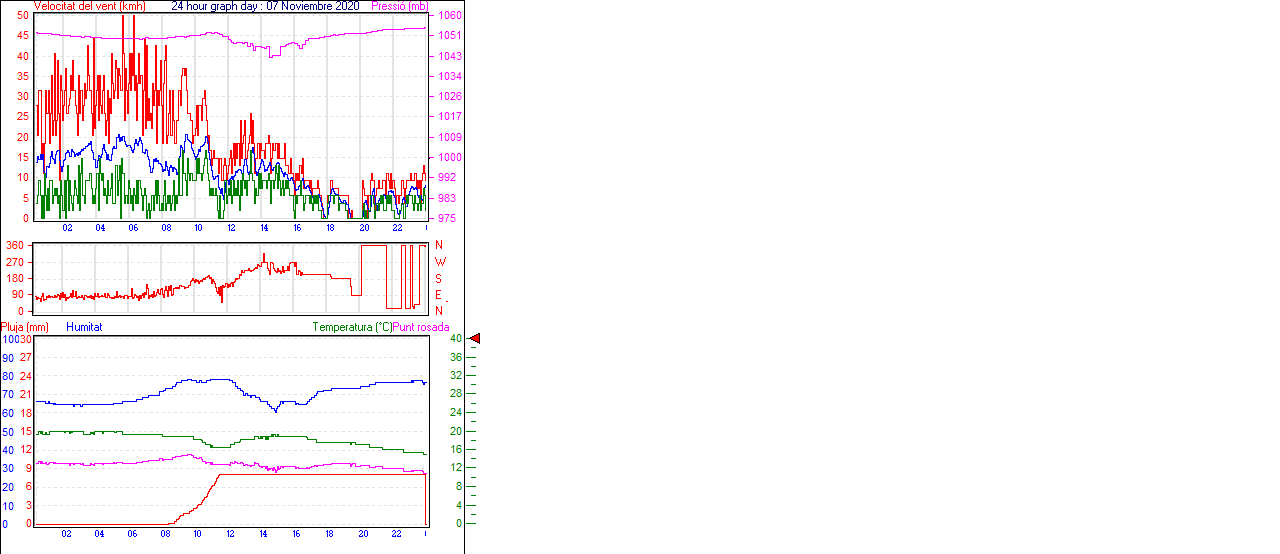Click the 360 value on wind direction axis
The height and width of the screenshot is (554, 1280).
(x=15, y=245)
